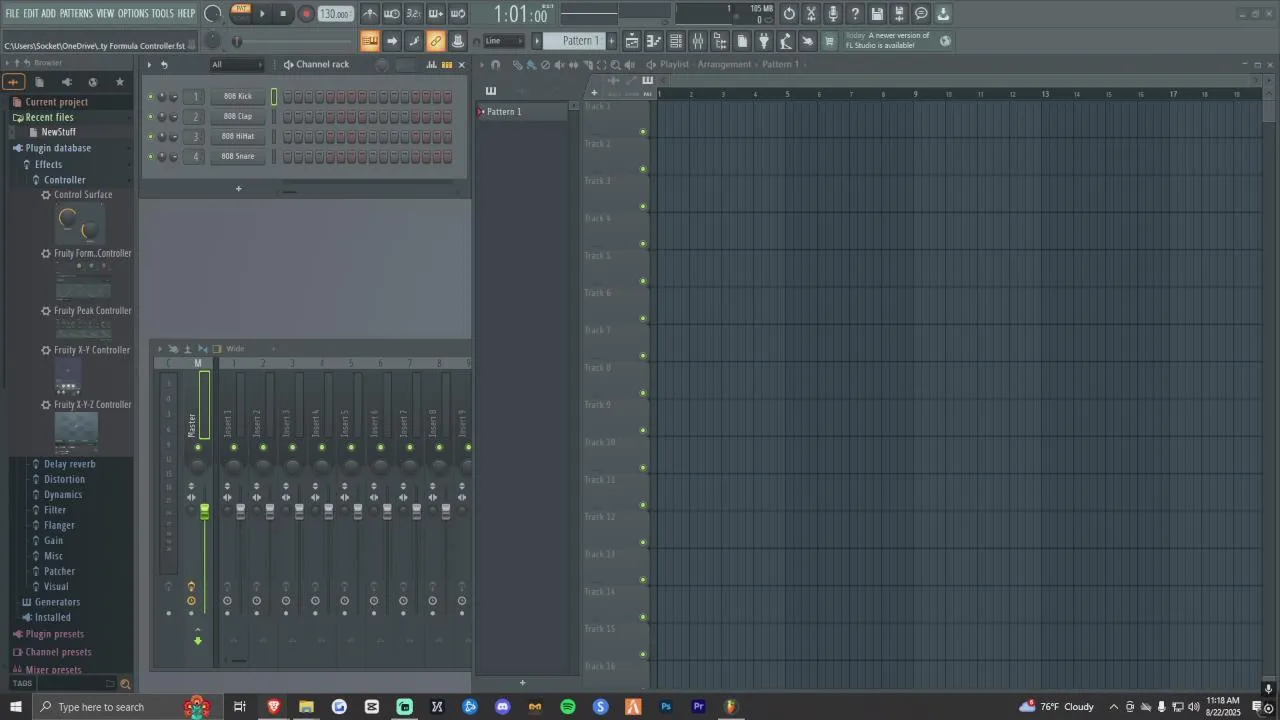The height and width of the screenshot is (720, 1280).
Task: Start playback with the Play button
Action: (262, 14)
